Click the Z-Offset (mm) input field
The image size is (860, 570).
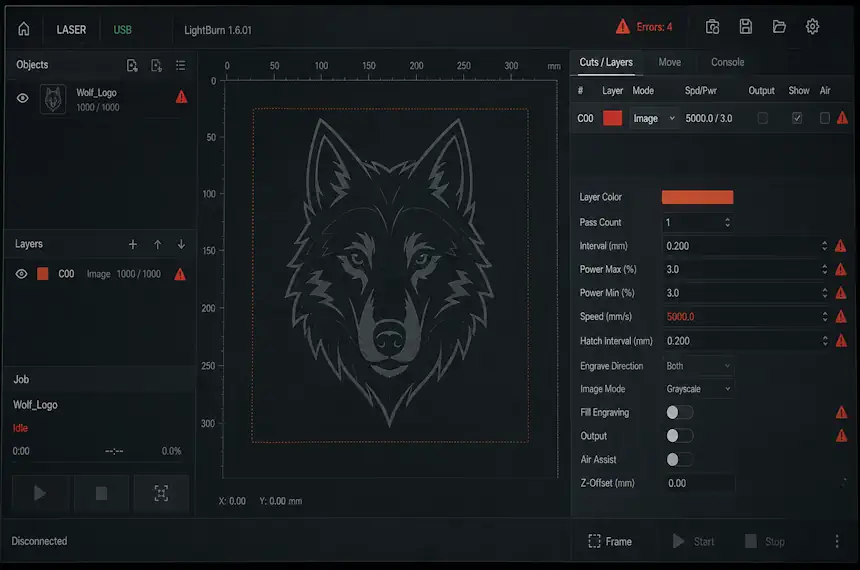699,483
